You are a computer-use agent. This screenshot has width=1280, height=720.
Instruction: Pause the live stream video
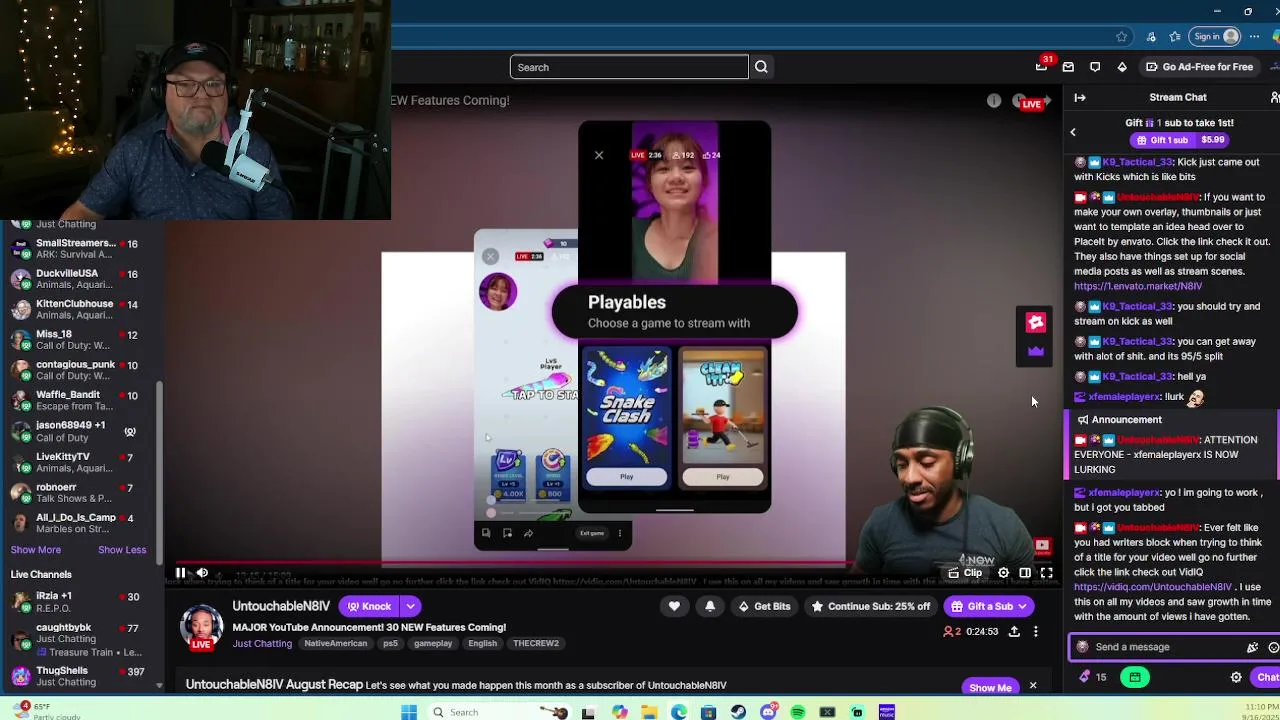pyautogui.click(x=180, y=573)
